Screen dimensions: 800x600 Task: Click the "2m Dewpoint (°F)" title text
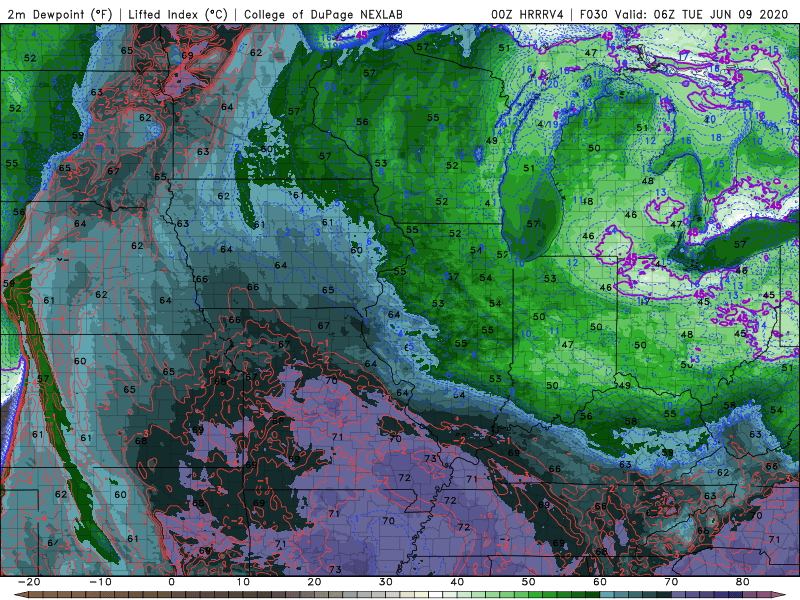tap(59, 15)
